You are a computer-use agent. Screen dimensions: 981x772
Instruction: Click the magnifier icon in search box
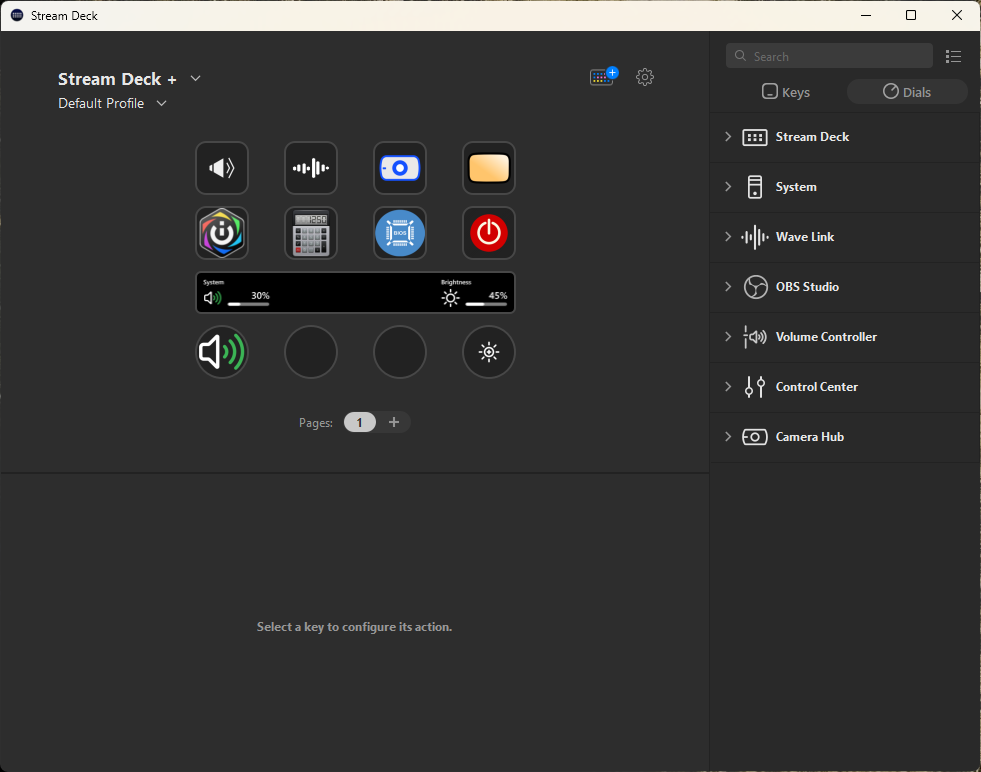pyautogui.click(x=741, y=56)
